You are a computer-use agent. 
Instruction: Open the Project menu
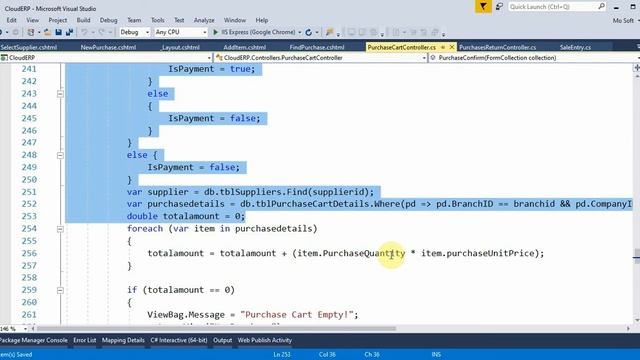(58, 20)
